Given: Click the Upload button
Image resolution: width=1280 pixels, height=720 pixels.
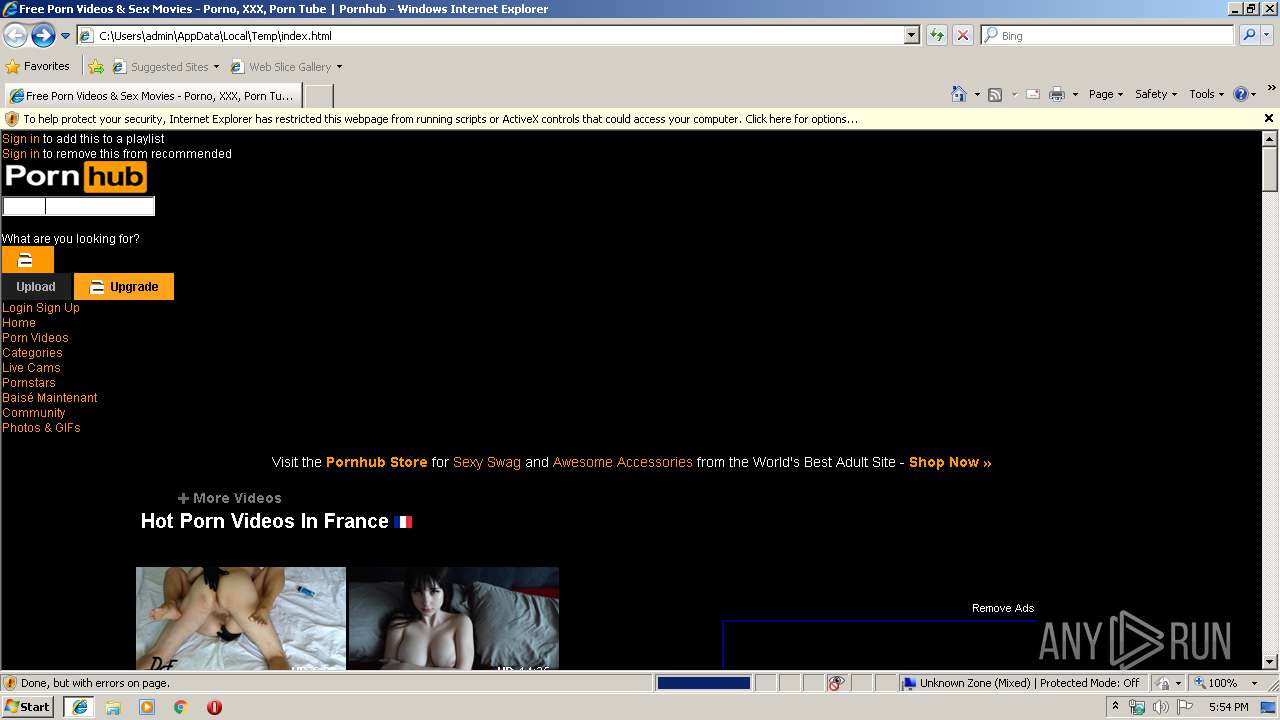Looking at the screenshot, I should (x=36, y=287).
